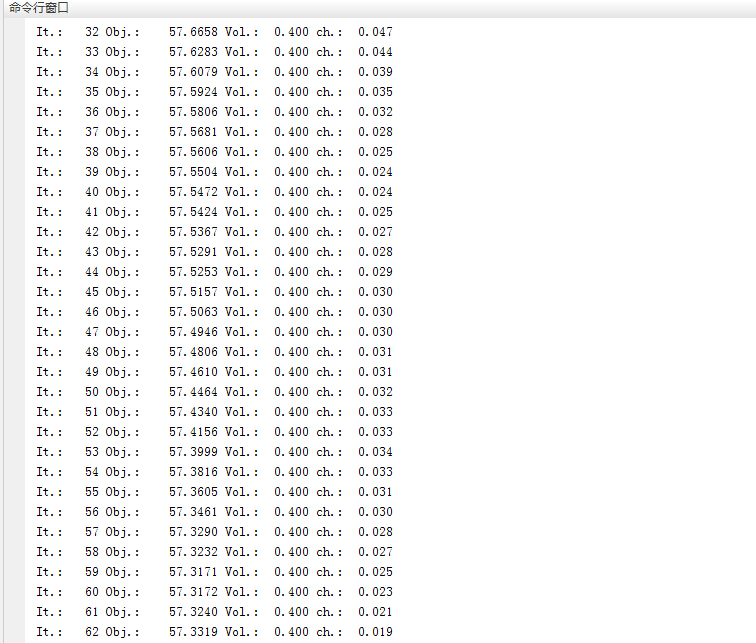The height and width of the screenshot is (643, 756).
Task: Click objective value 57.6079
Action: pyautogui.click(x=193, y=72)
